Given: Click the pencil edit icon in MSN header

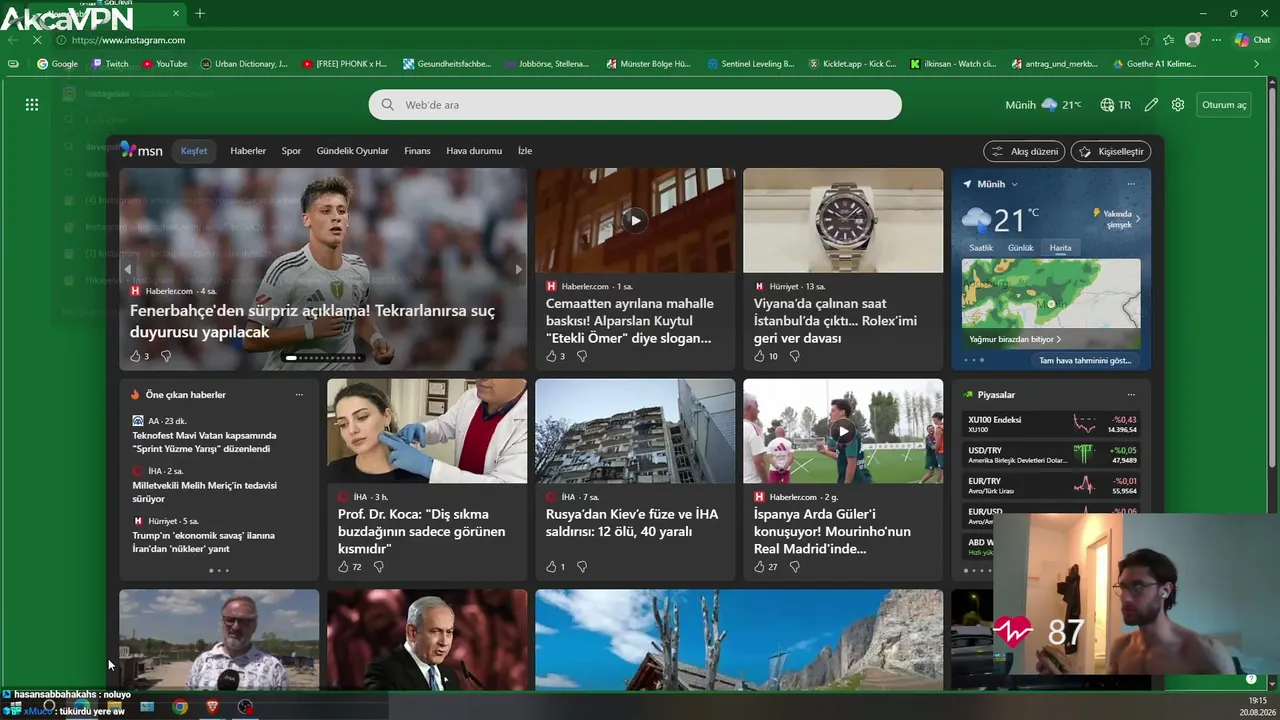Looking at the screenshot, I should point(1152,105).
